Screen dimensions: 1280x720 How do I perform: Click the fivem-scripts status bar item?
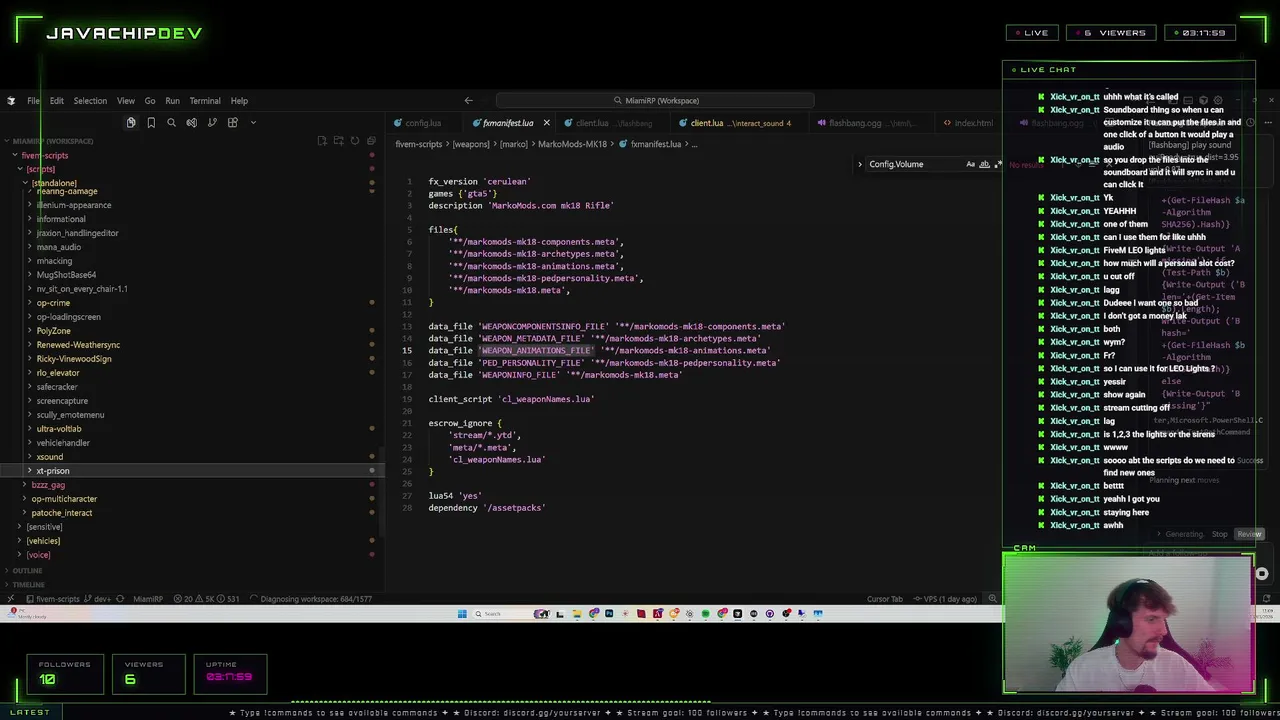(x=52, y=599)
